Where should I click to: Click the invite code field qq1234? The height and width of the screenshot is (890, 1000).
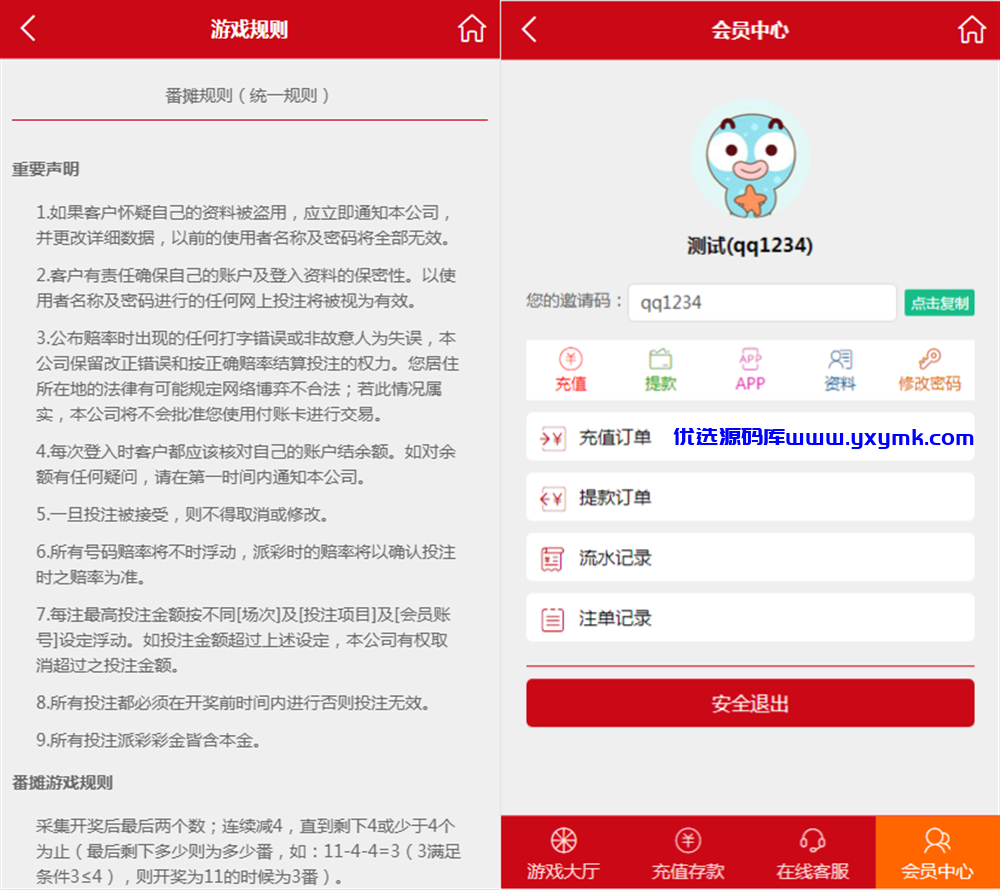[x=762, y=303]
